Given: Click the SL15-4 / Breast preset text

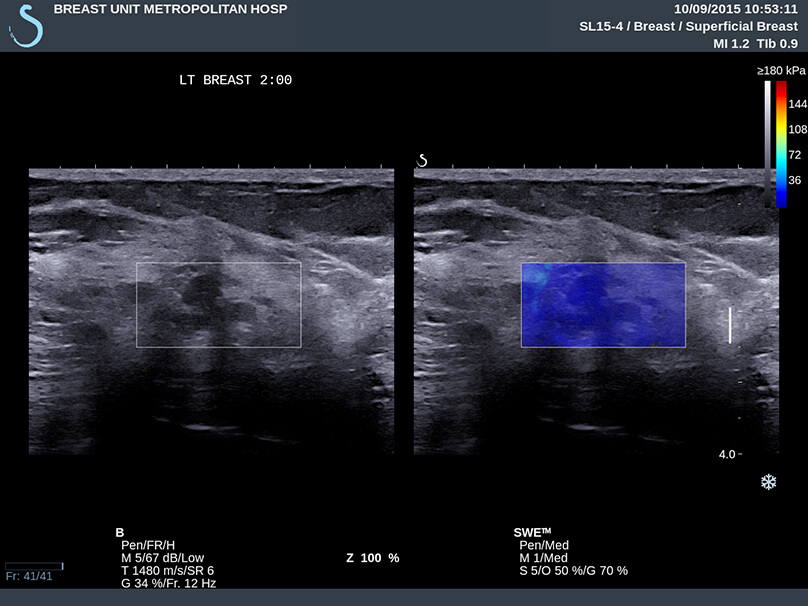Looking at the screenshot, I should click(688, 26).
